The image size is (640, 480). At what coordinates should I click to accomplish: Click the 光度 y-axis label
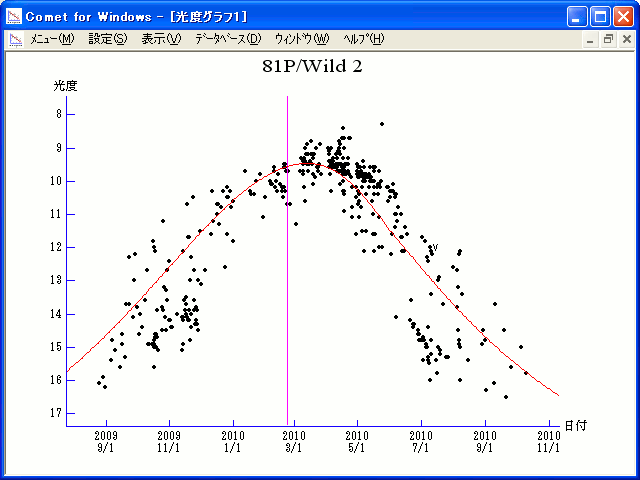point(65,86)
